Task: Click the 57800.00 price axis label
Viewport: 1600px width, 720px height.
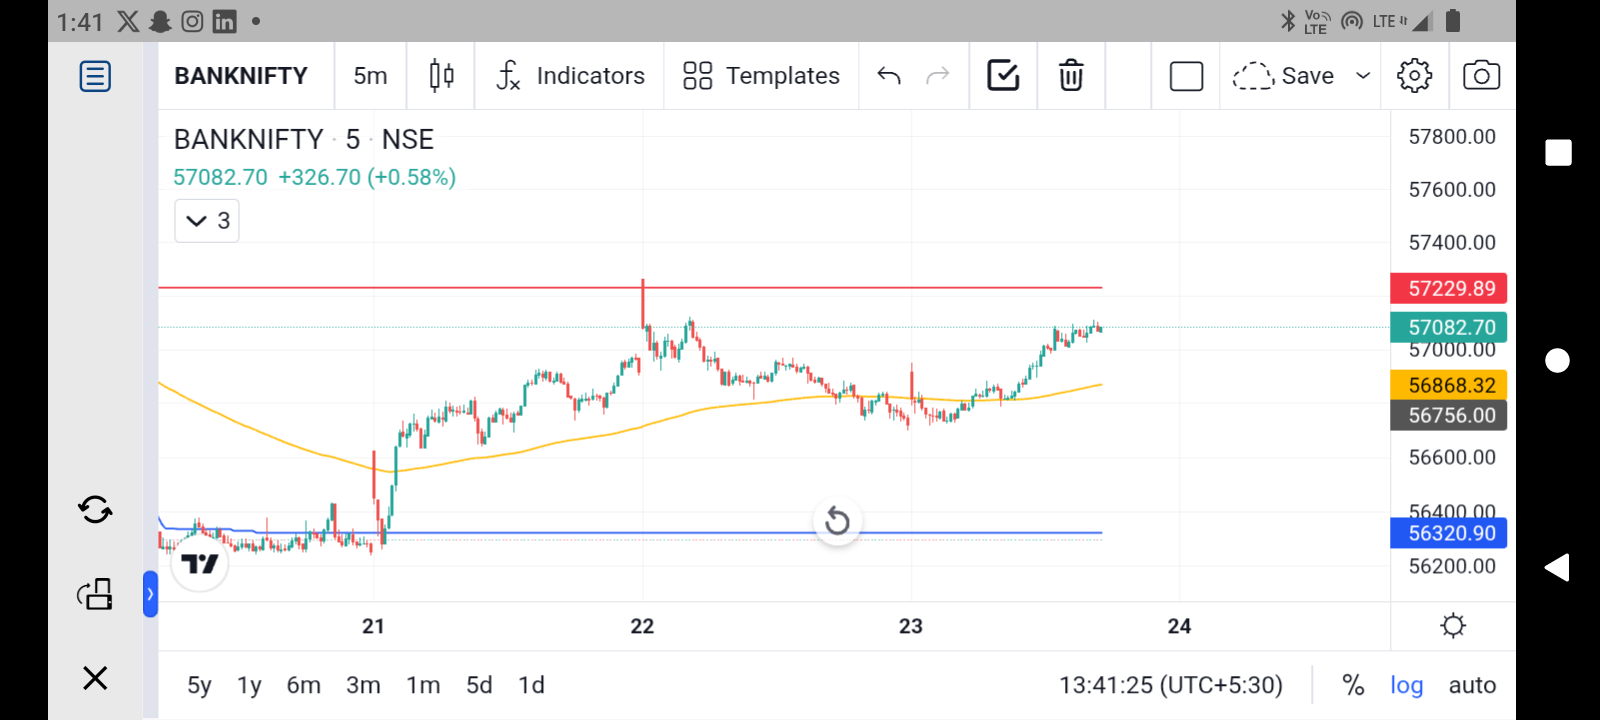Action: point(1452,137)
